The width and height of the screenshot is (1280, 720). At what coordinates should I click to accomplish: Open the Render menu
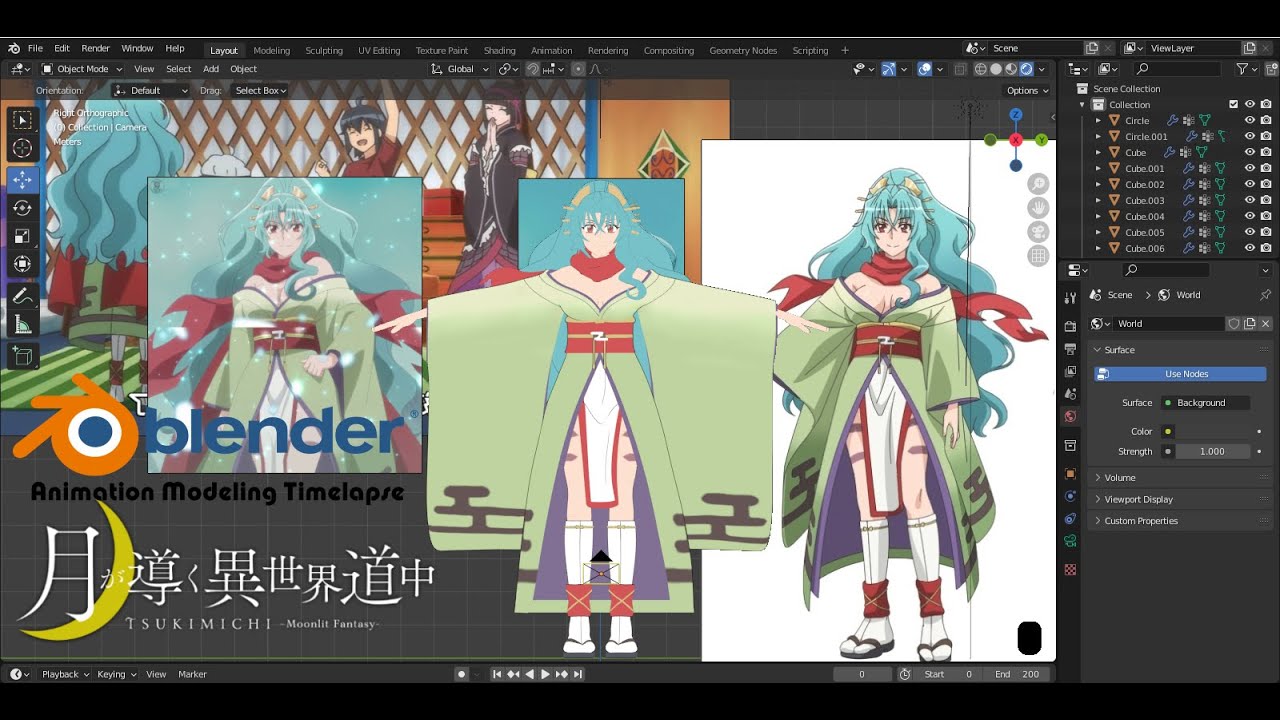pos(95,48)
